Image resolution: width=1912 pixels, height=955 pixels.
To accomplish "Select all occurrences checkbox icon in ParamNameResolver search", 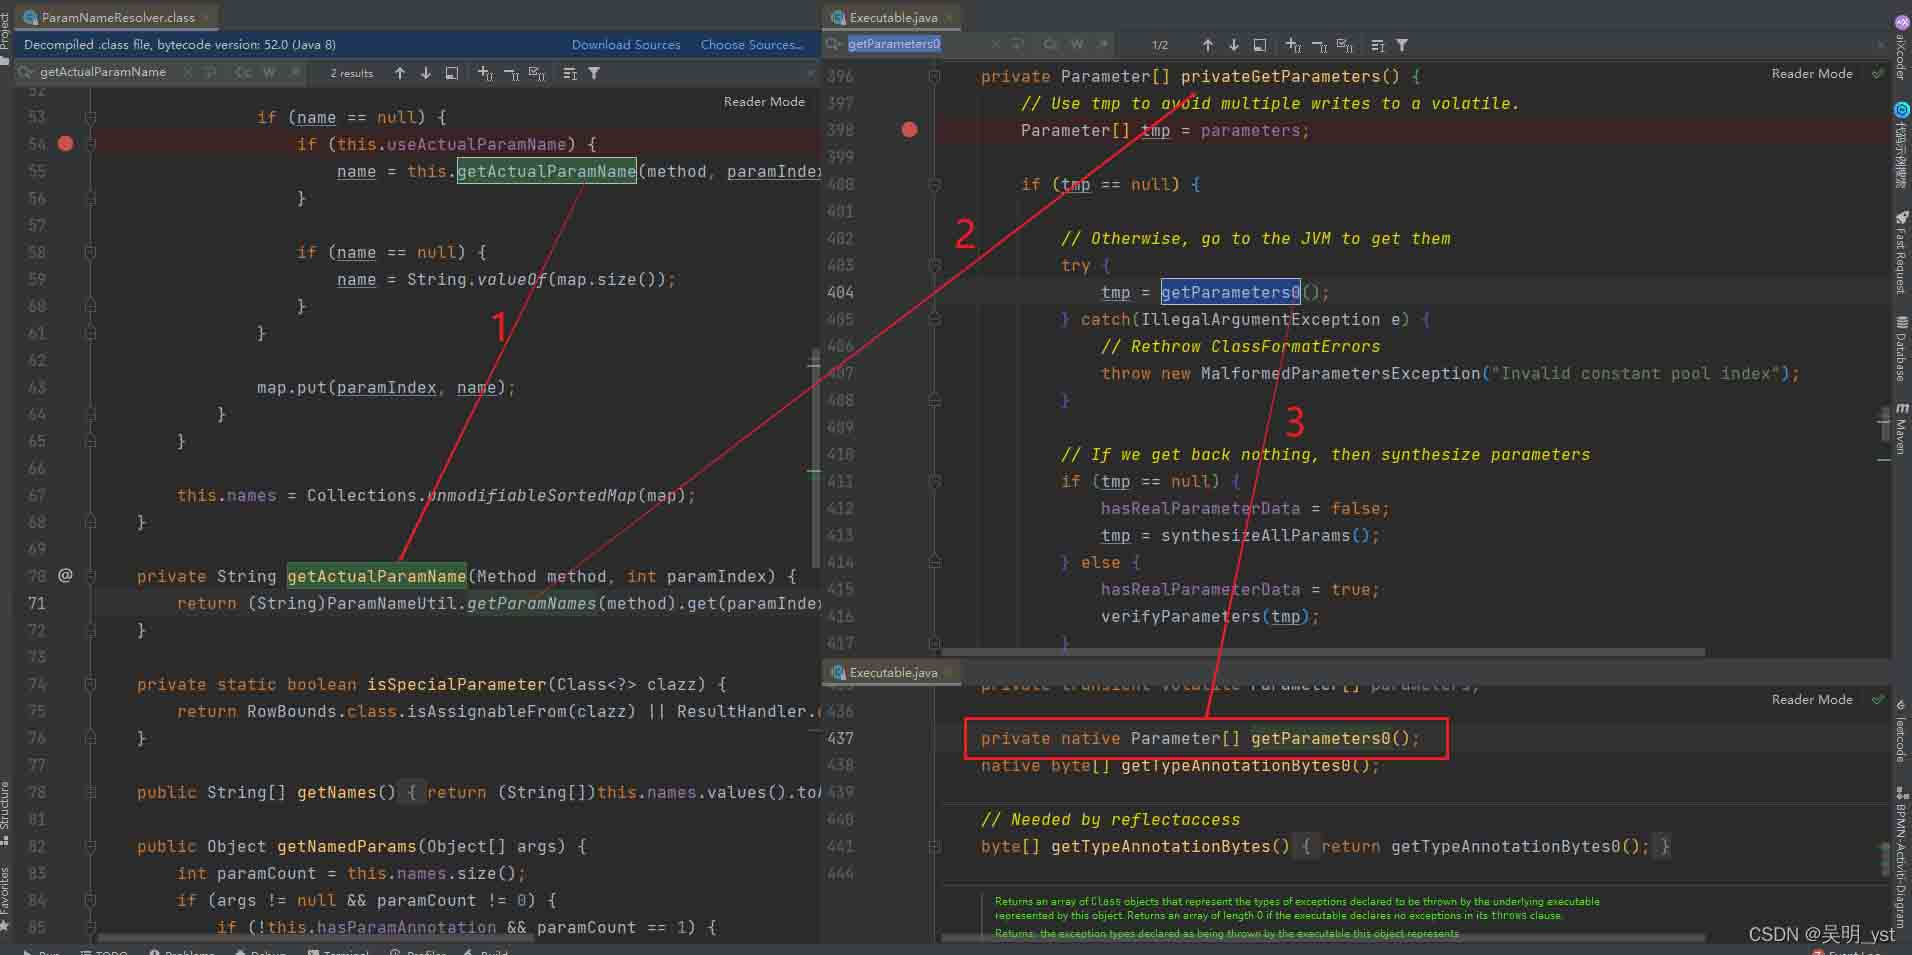I will coord(537,73).
